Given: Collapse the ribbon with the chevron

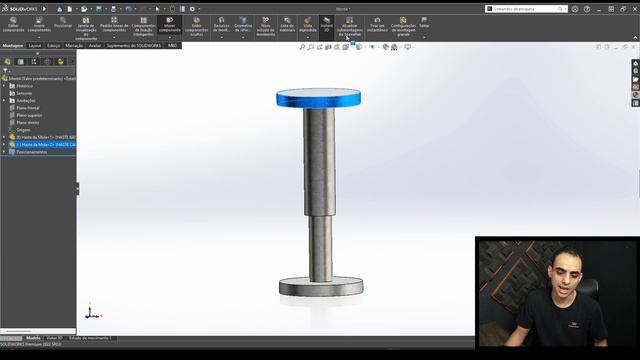Looking at the screenshot, I should pos(635,38).
